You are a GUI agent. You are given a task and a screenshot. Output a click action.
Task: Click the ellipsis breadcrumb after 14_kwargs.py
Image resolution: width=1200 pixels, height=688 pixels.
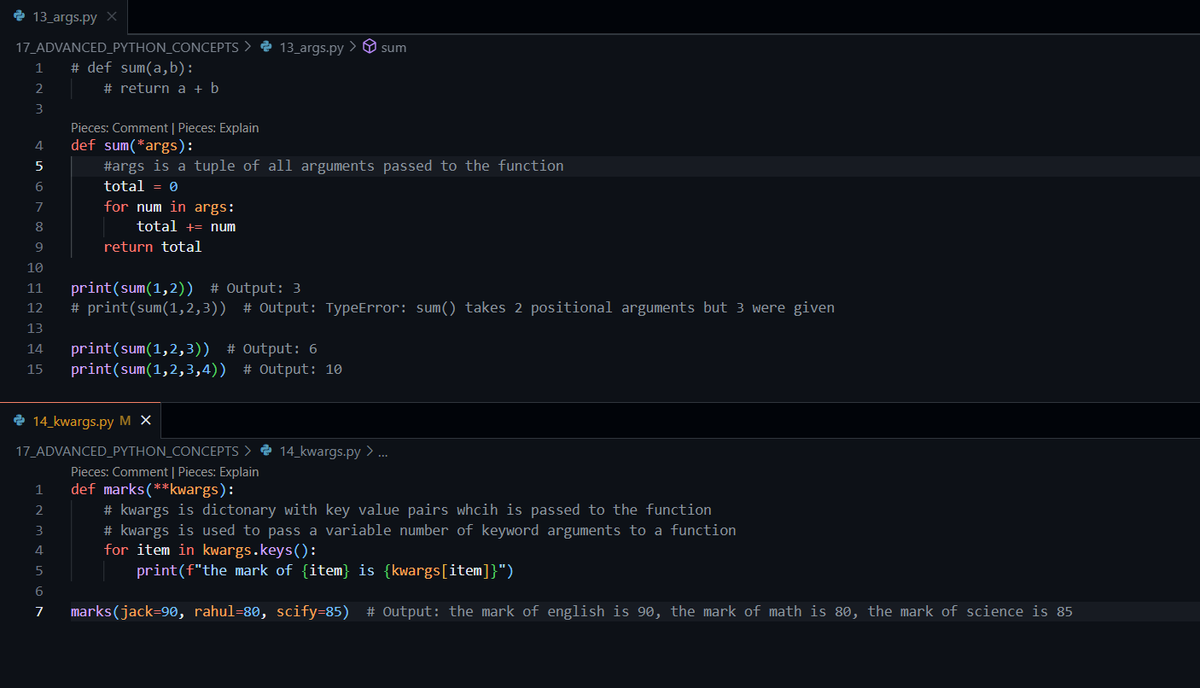click(x=383, y=452)
